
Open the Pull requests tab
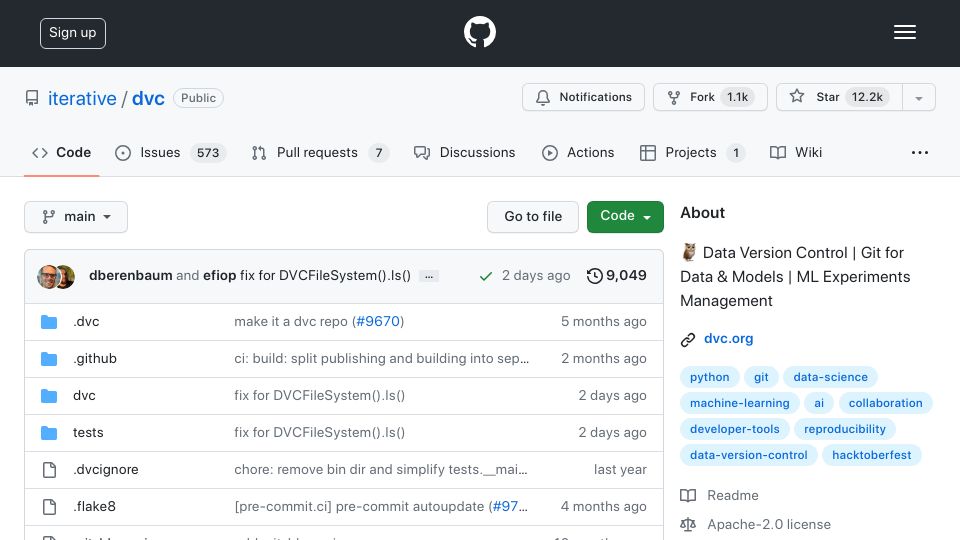click(319, 152)
